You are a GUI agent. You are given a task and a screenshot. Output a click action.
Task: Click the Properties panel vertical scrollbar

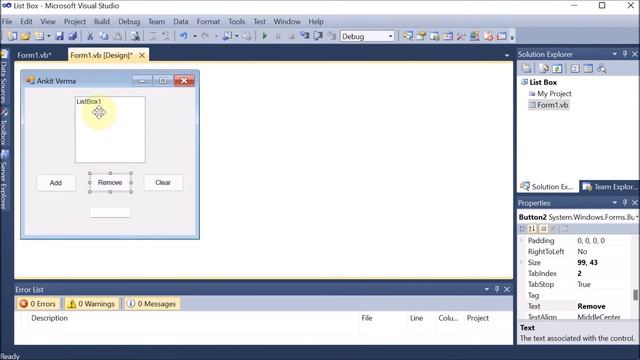[635, 295]
